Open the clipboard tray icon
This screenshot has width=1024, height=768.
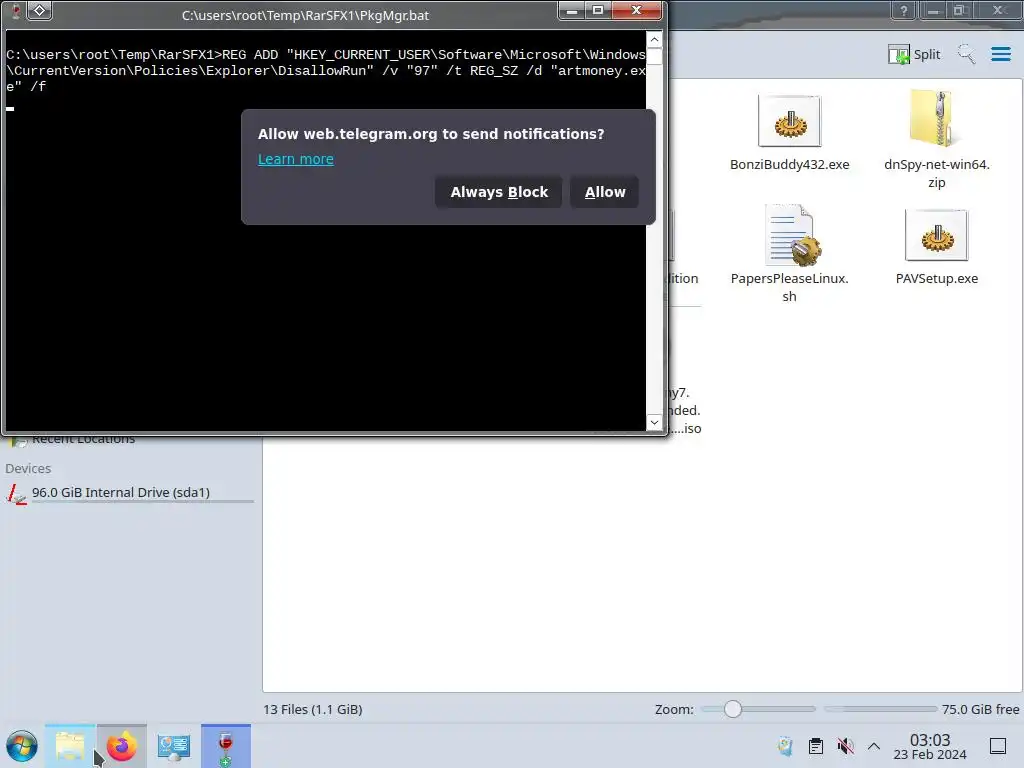point(815,746)
